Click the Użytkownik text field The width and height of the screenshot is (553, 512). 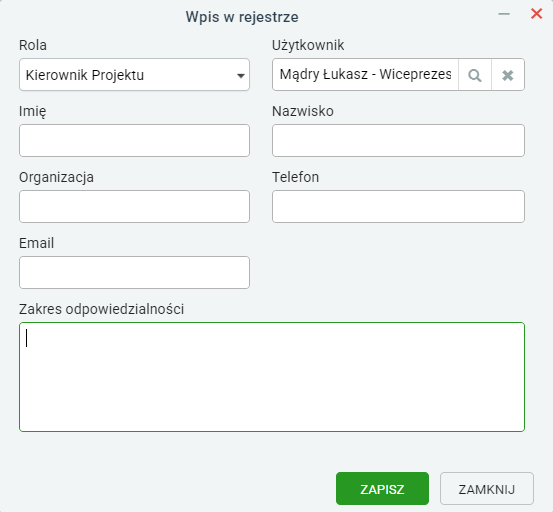point(365,75)
